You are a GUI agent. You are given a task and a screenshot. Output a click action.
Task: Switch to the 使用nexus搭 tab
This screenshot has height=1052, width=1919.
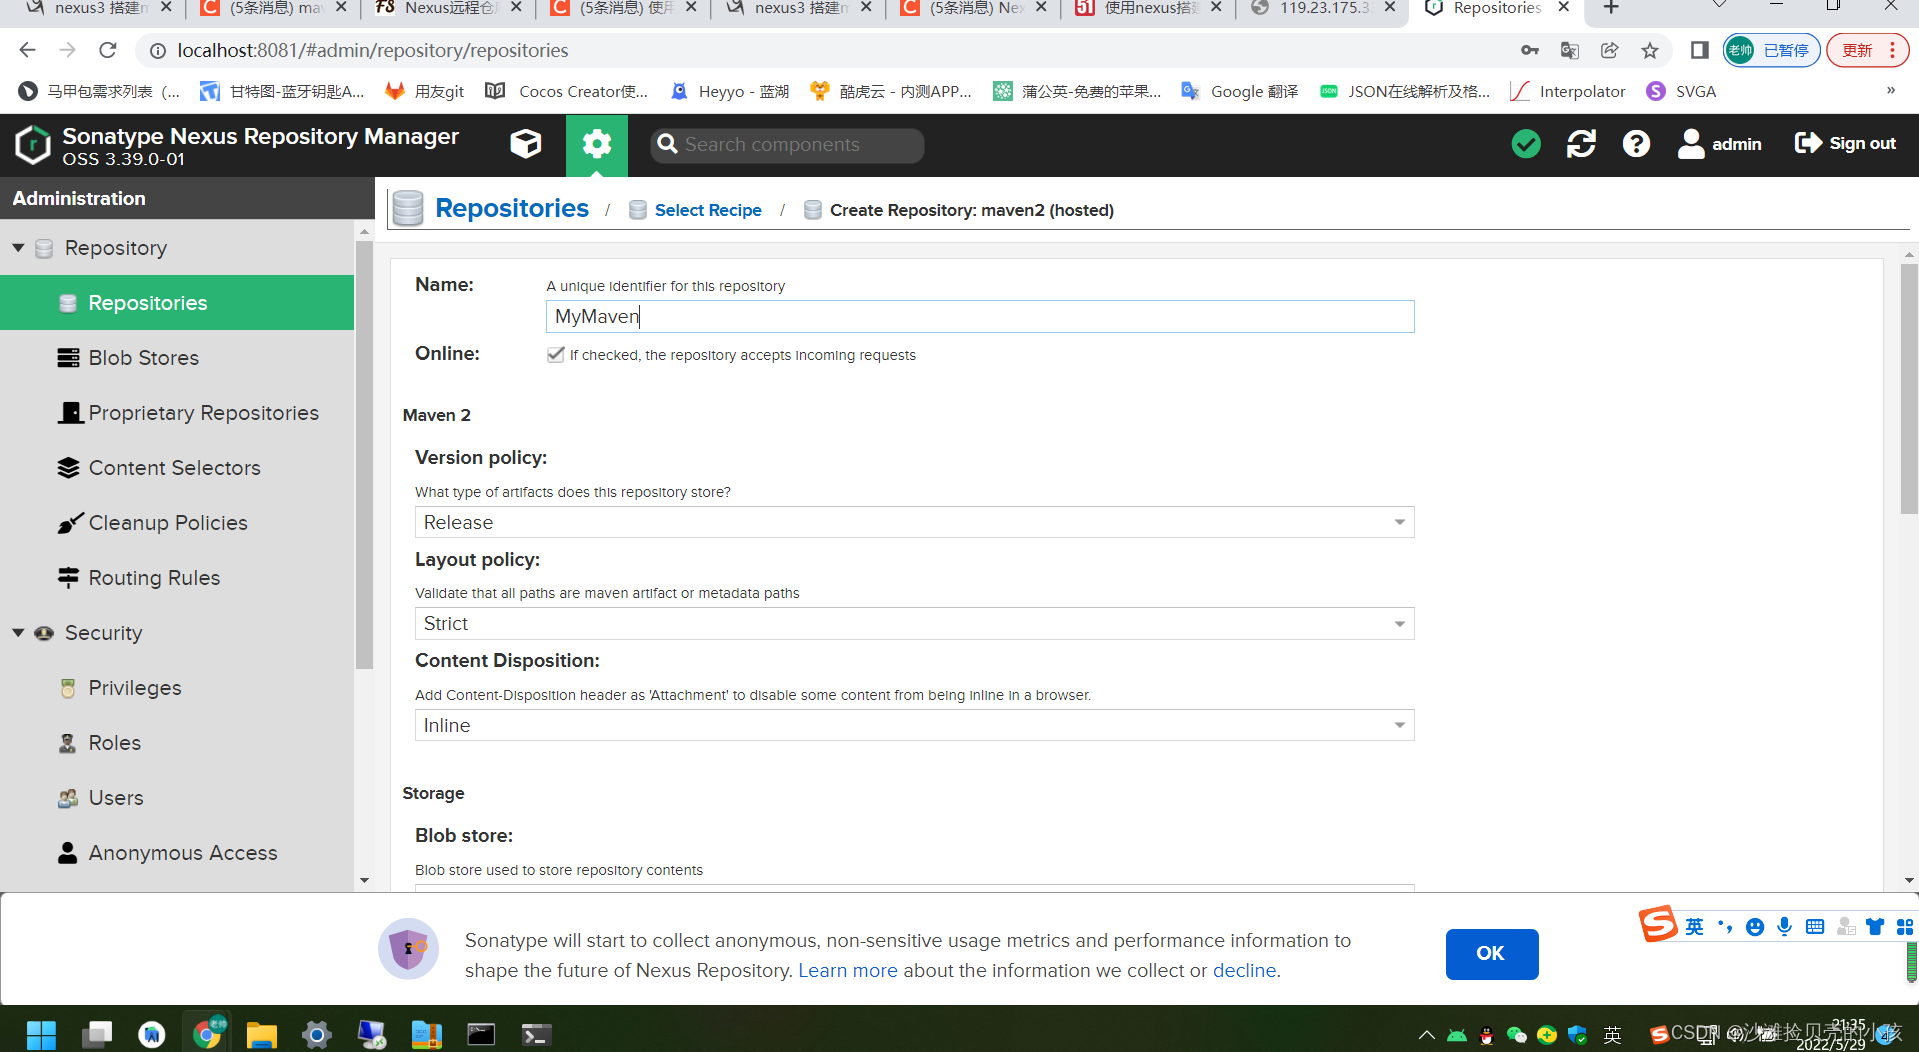pos(1148,8)
